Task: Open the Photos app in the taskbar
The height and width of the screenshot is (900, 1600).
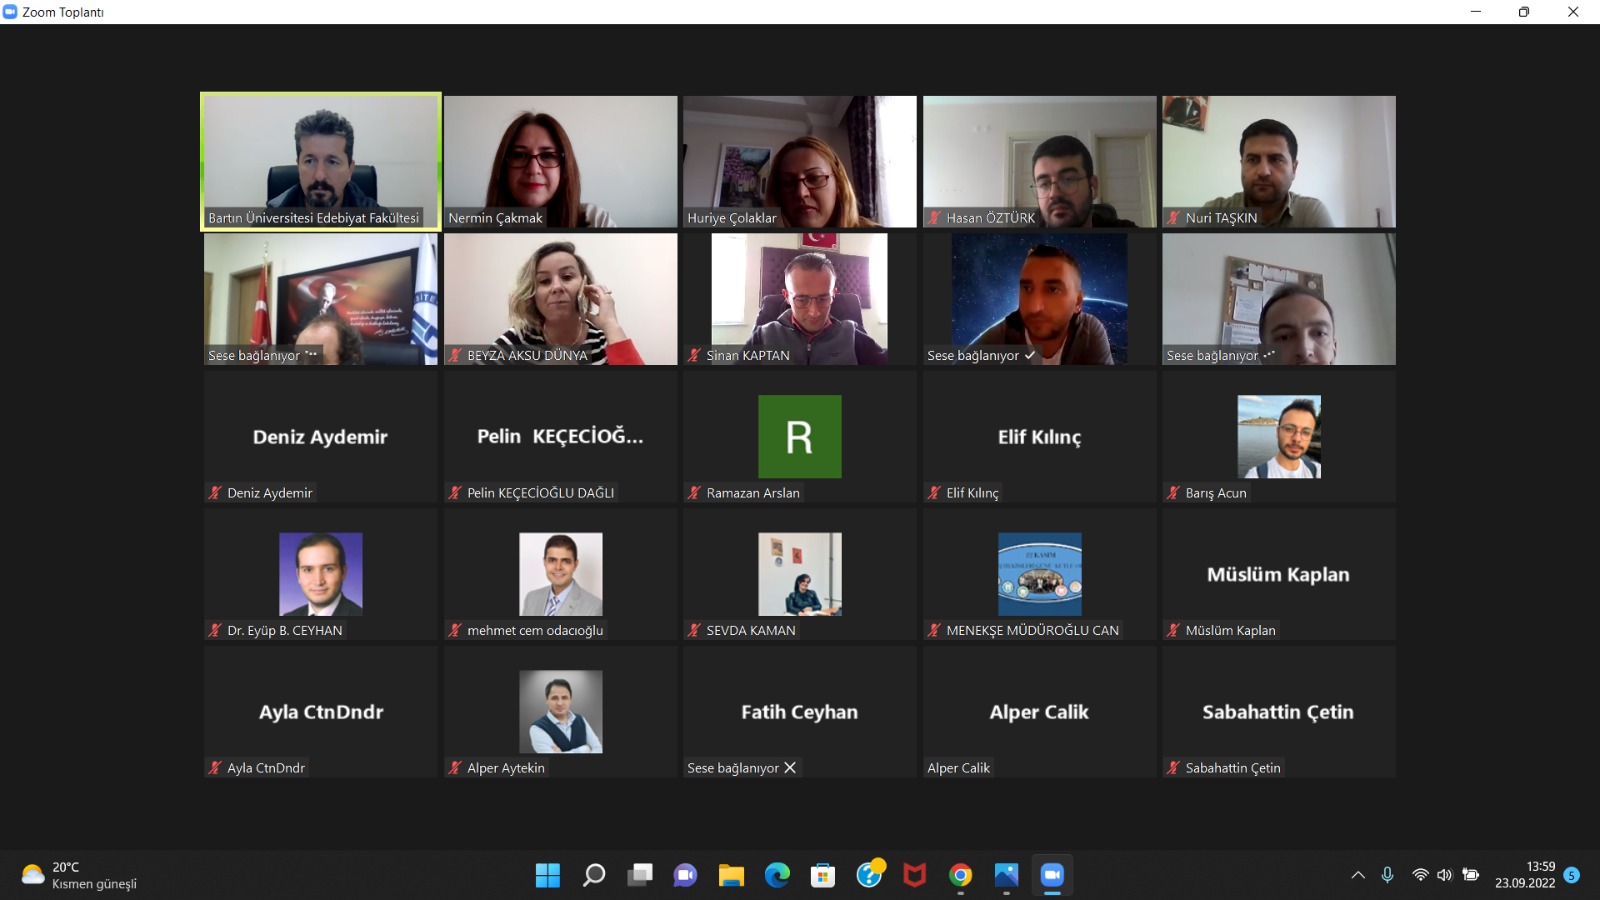Action: point(1006,875)
